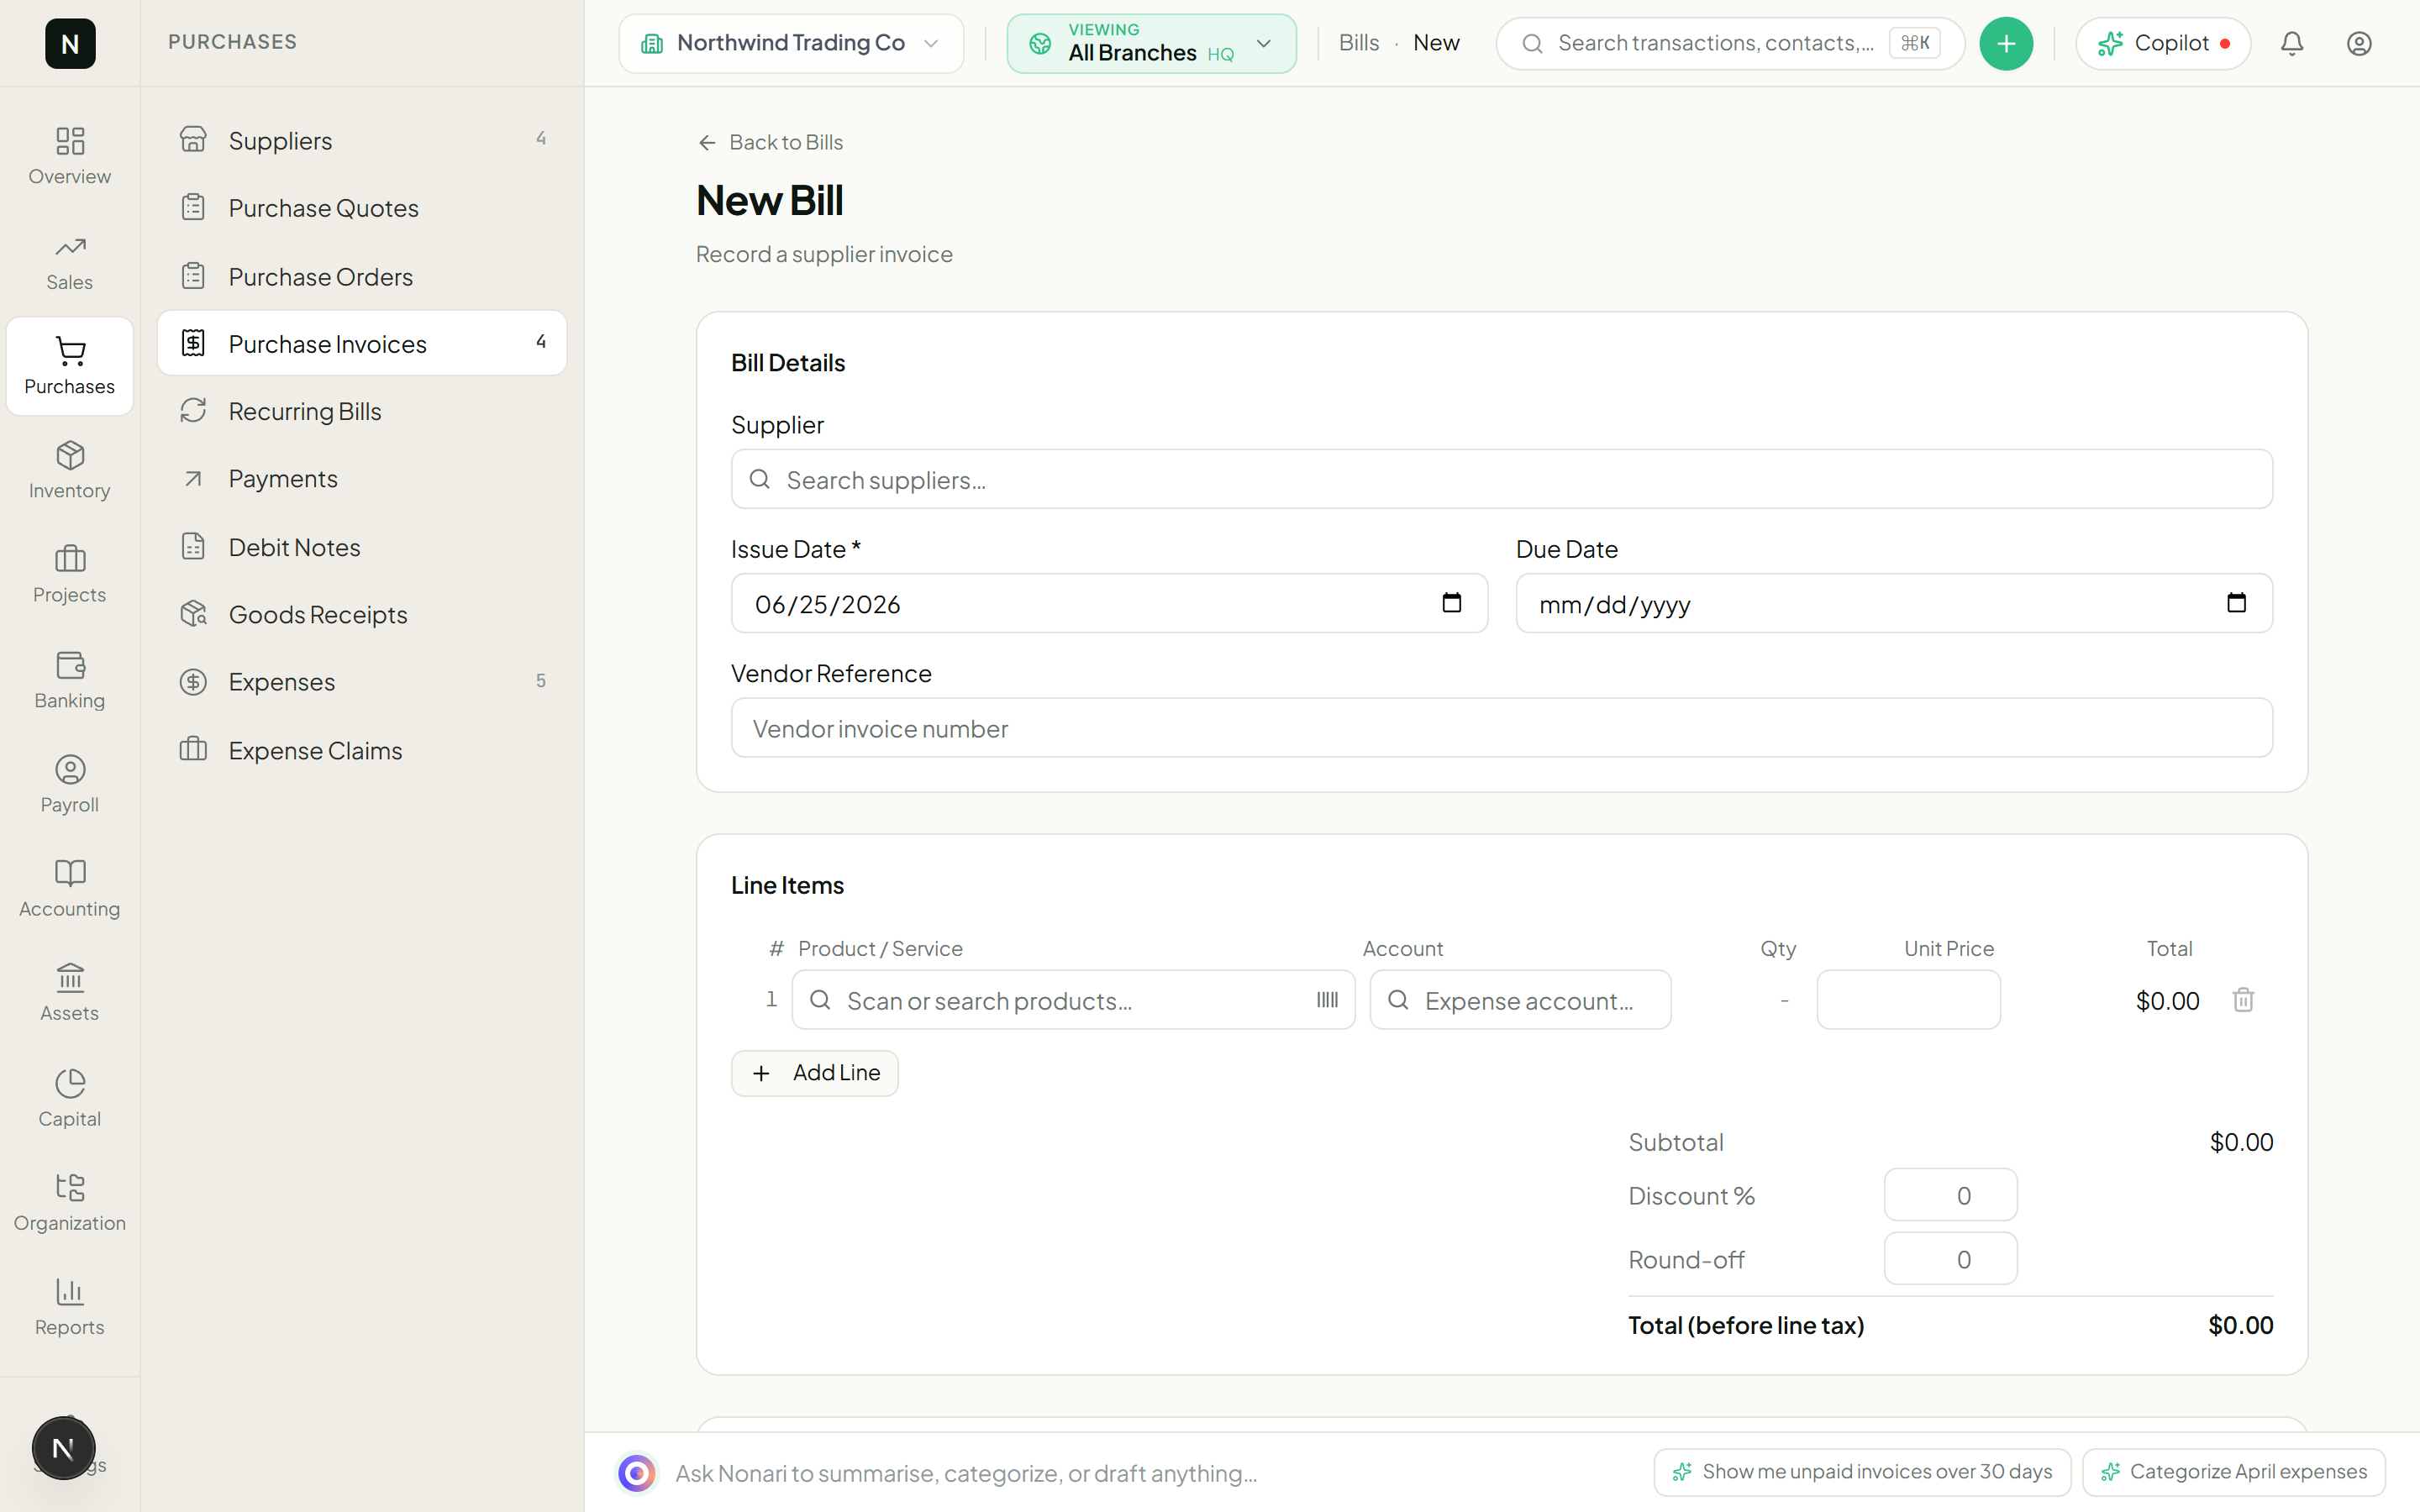Open Purchase Quotes

362,208
